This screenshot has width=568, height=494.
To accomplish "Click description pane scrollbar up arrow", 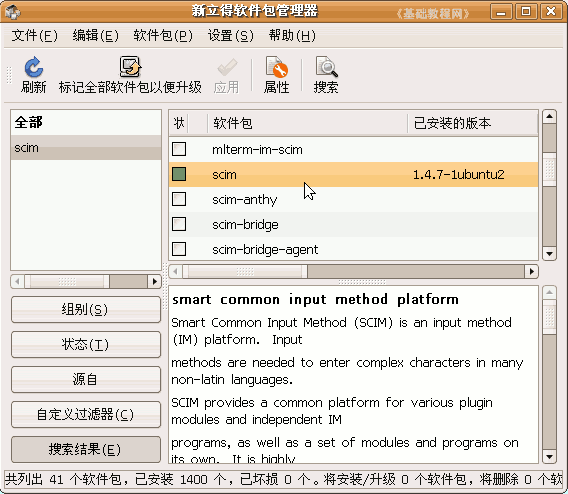I will (x=549, y=292).
